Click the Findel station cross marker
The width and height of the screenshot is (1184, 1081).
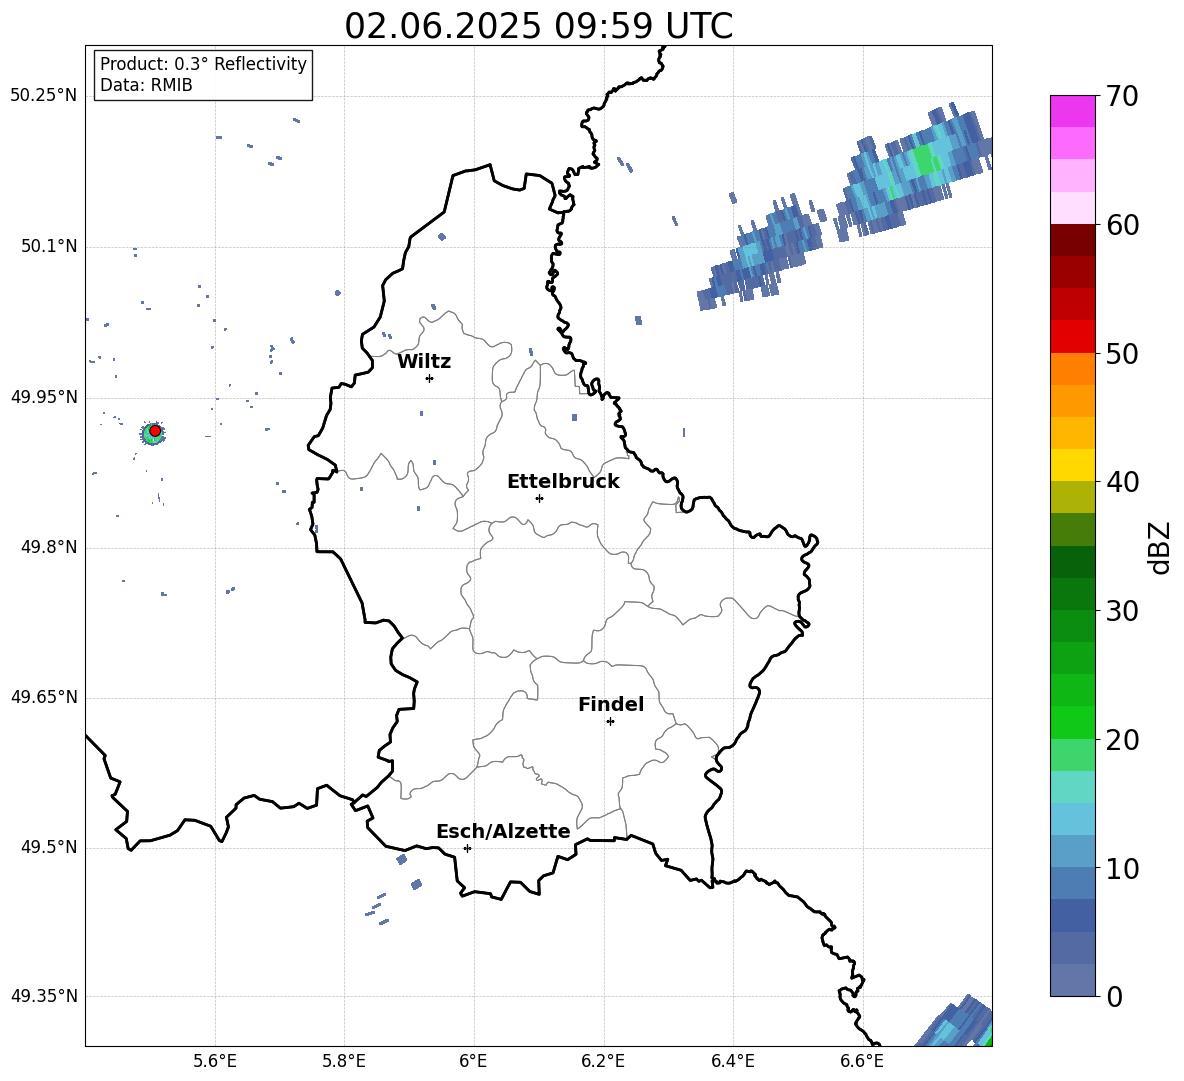pos(610,722)
